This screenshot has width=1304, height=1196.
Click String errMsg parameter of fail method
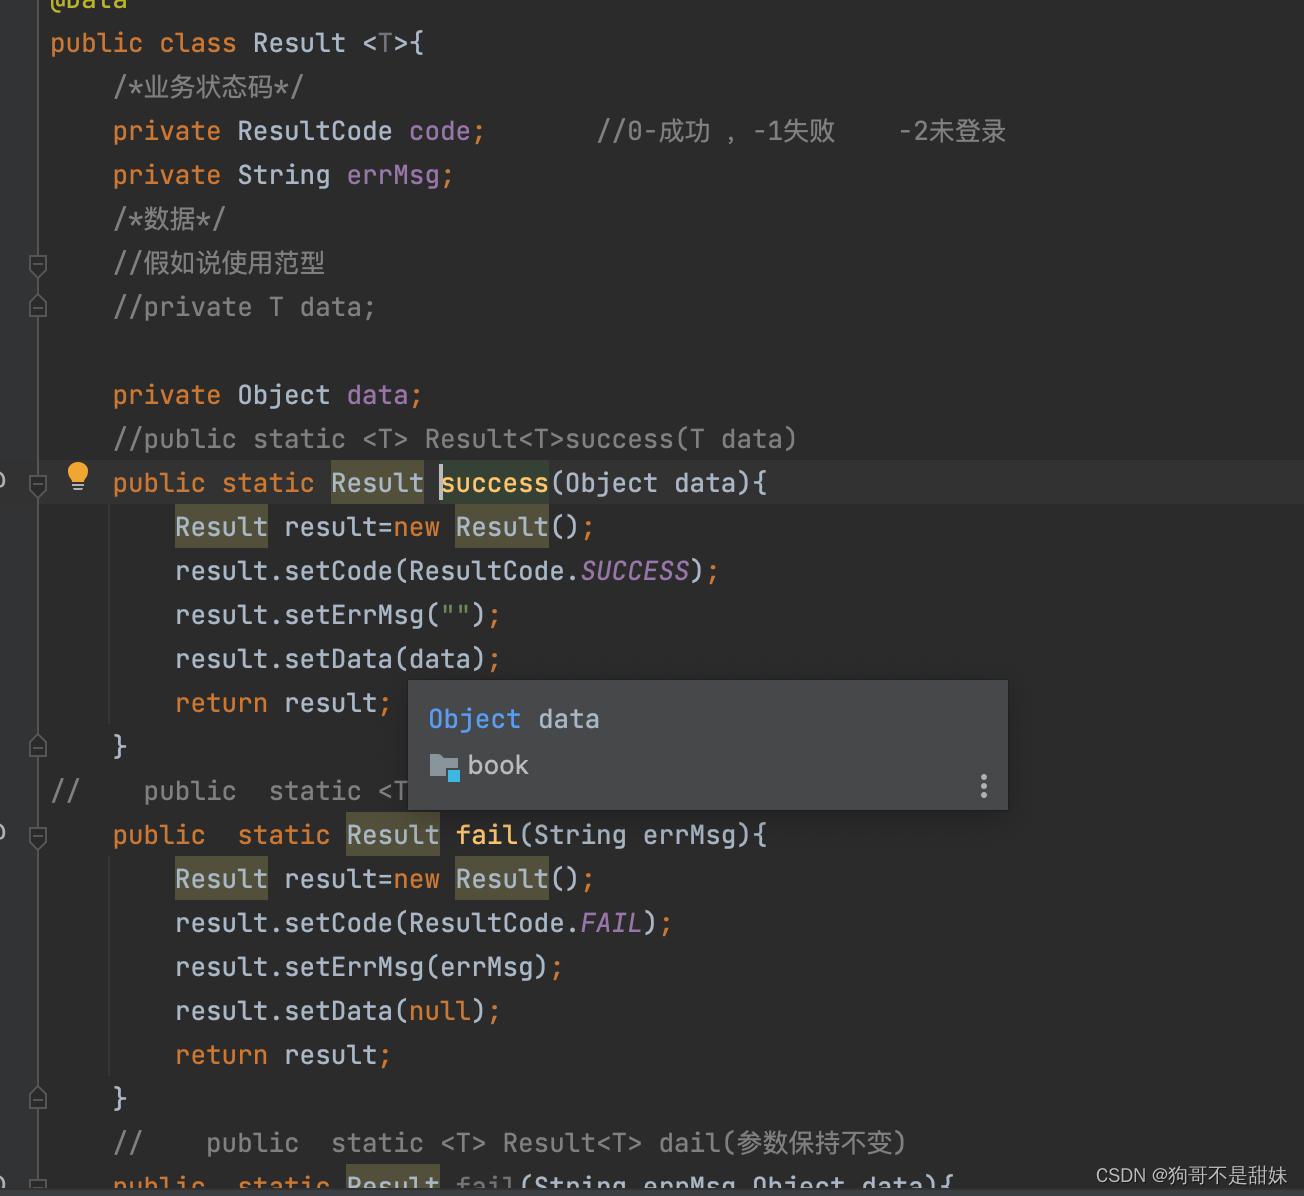point(642,835)
